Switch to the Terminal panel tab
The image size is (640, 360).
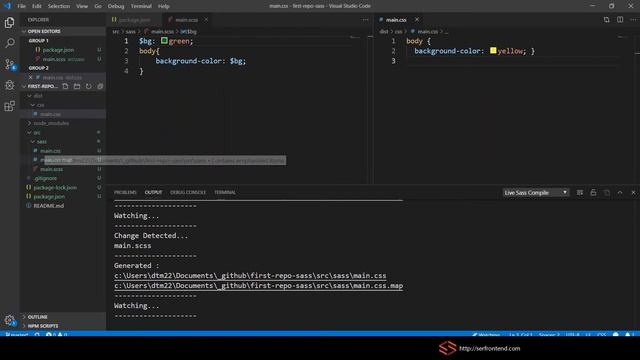[225, 192]
